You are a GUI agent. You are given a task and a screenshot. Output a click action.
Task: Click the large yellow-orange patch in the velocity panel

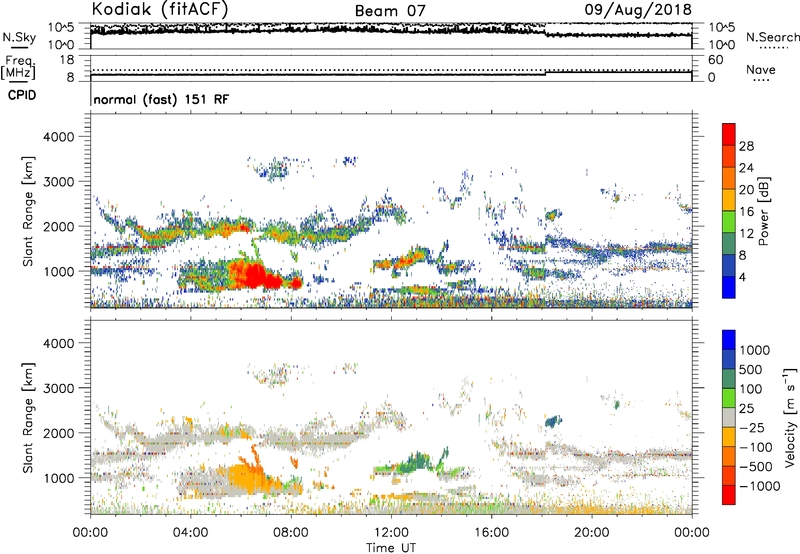(249, 479)
